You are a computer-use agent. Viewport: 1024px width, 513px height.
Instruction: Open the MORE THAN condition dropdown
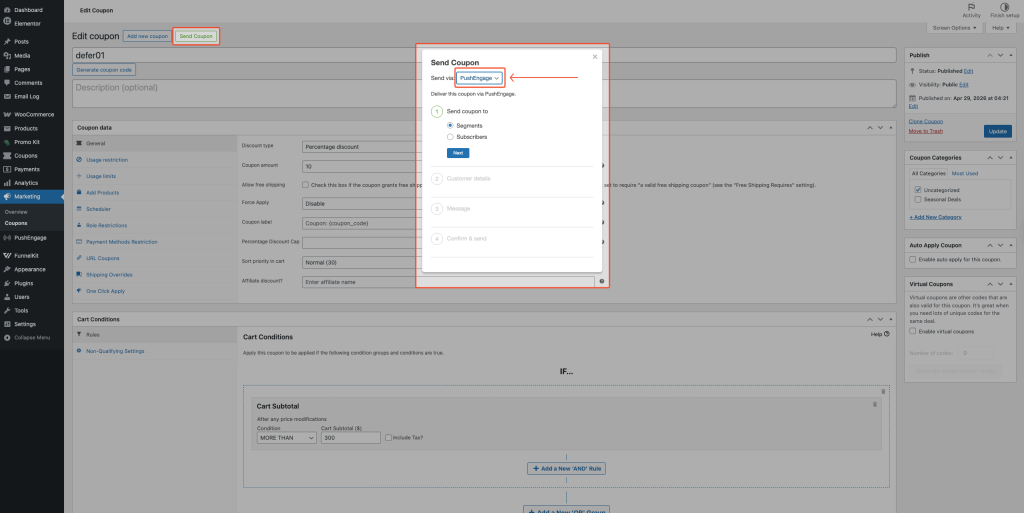coord(286,438)
